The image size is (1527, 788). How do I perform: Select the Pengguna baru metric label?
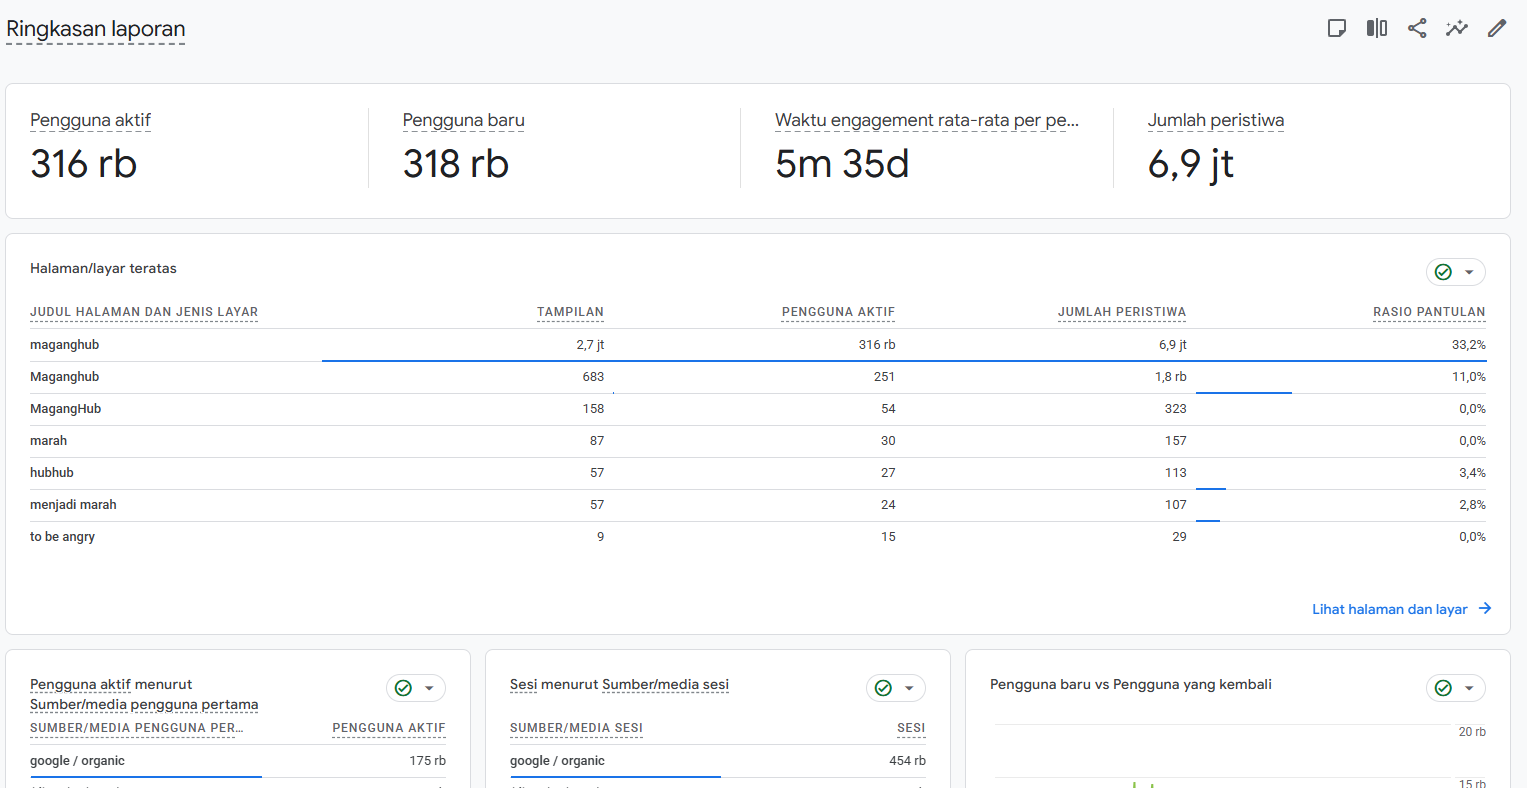(x=463, y=120)
